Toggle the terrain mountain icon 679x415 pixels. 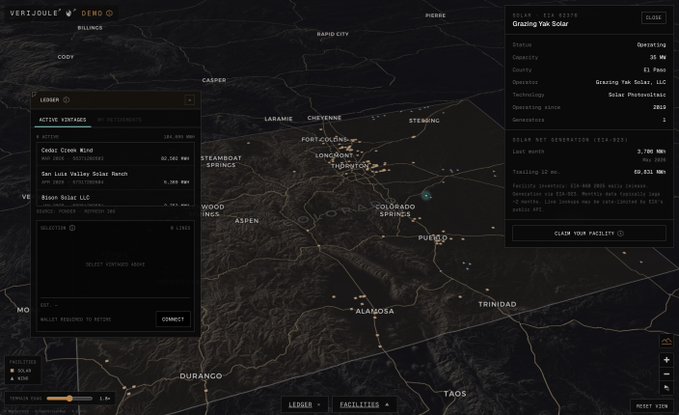[666, 342]
